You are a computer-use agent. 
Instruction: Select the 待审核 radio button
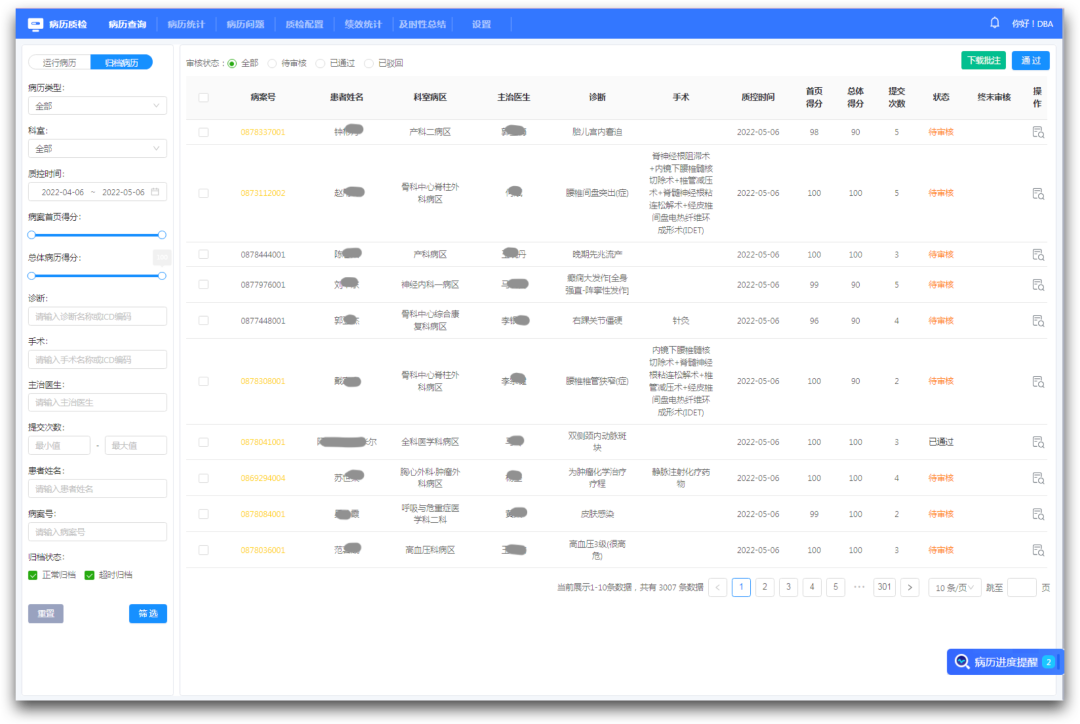click(272, 63)
